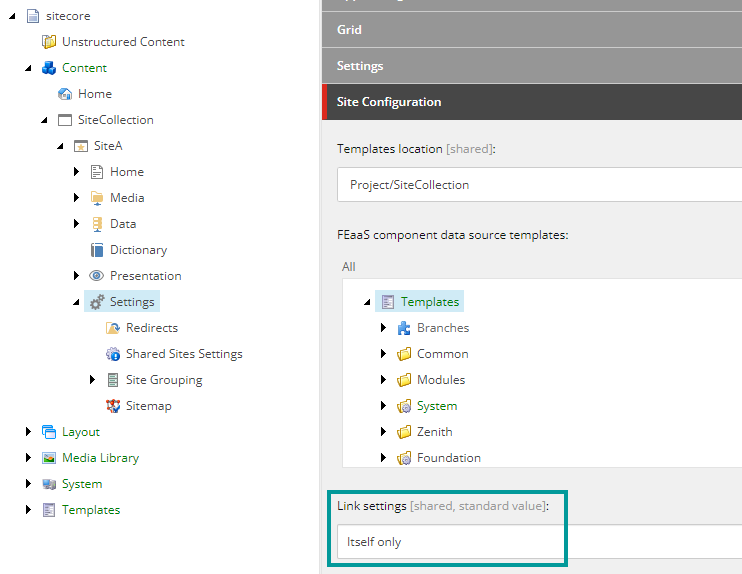Select System label in data source tree

437,406
